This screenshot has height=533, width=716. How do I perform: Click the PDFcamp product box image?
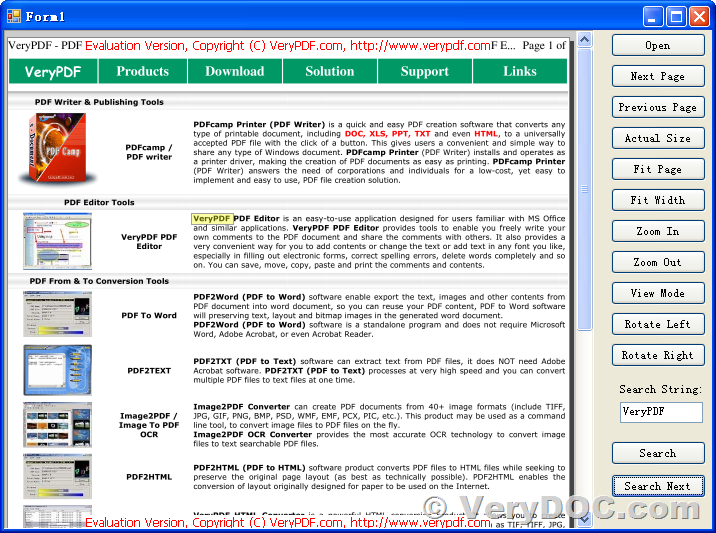pos(58,149)
